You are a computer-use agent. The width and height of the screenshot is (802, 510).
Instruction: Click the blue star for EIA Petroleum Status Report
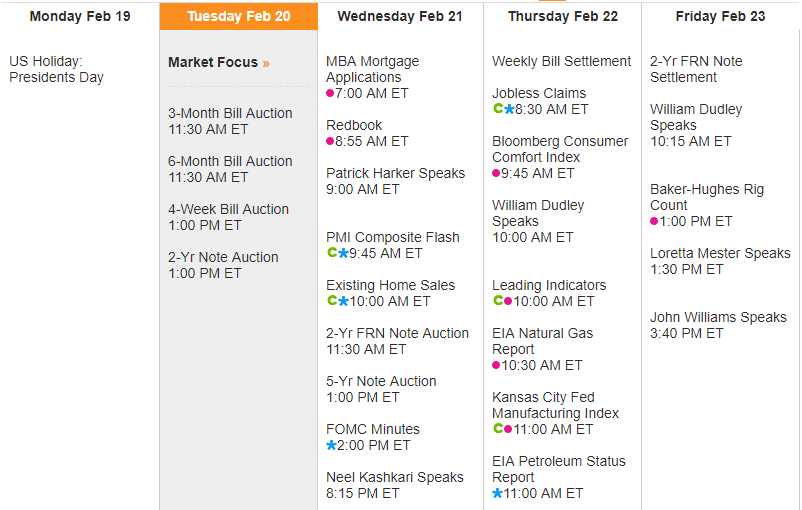pyautogui.click(x=497, y=494)
